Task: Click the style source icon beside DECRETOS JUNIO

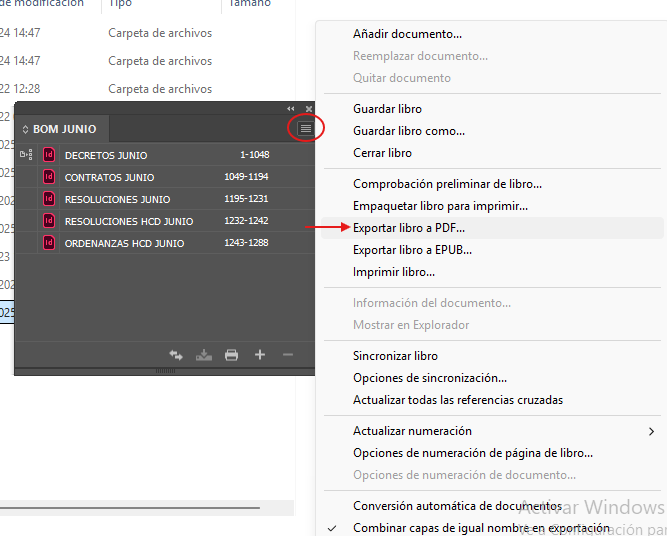Action: tap(26, 154)
